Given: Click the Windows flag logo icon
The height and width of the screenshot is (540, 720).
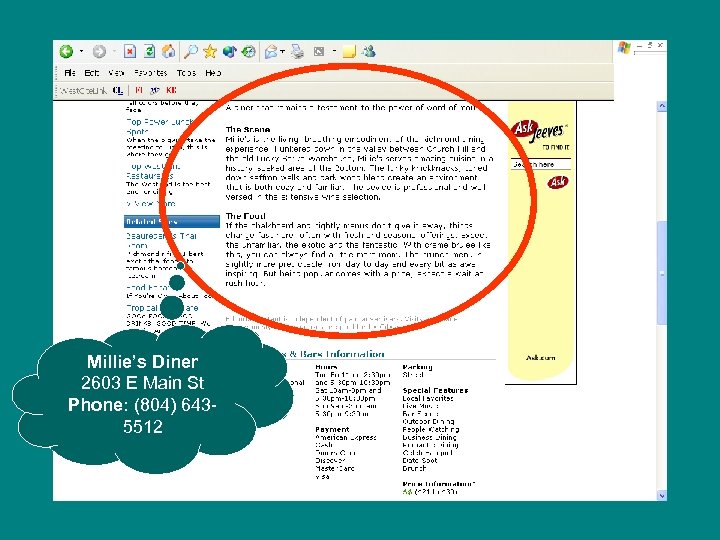Looking at the screenshot, I should tap(624, 47).
